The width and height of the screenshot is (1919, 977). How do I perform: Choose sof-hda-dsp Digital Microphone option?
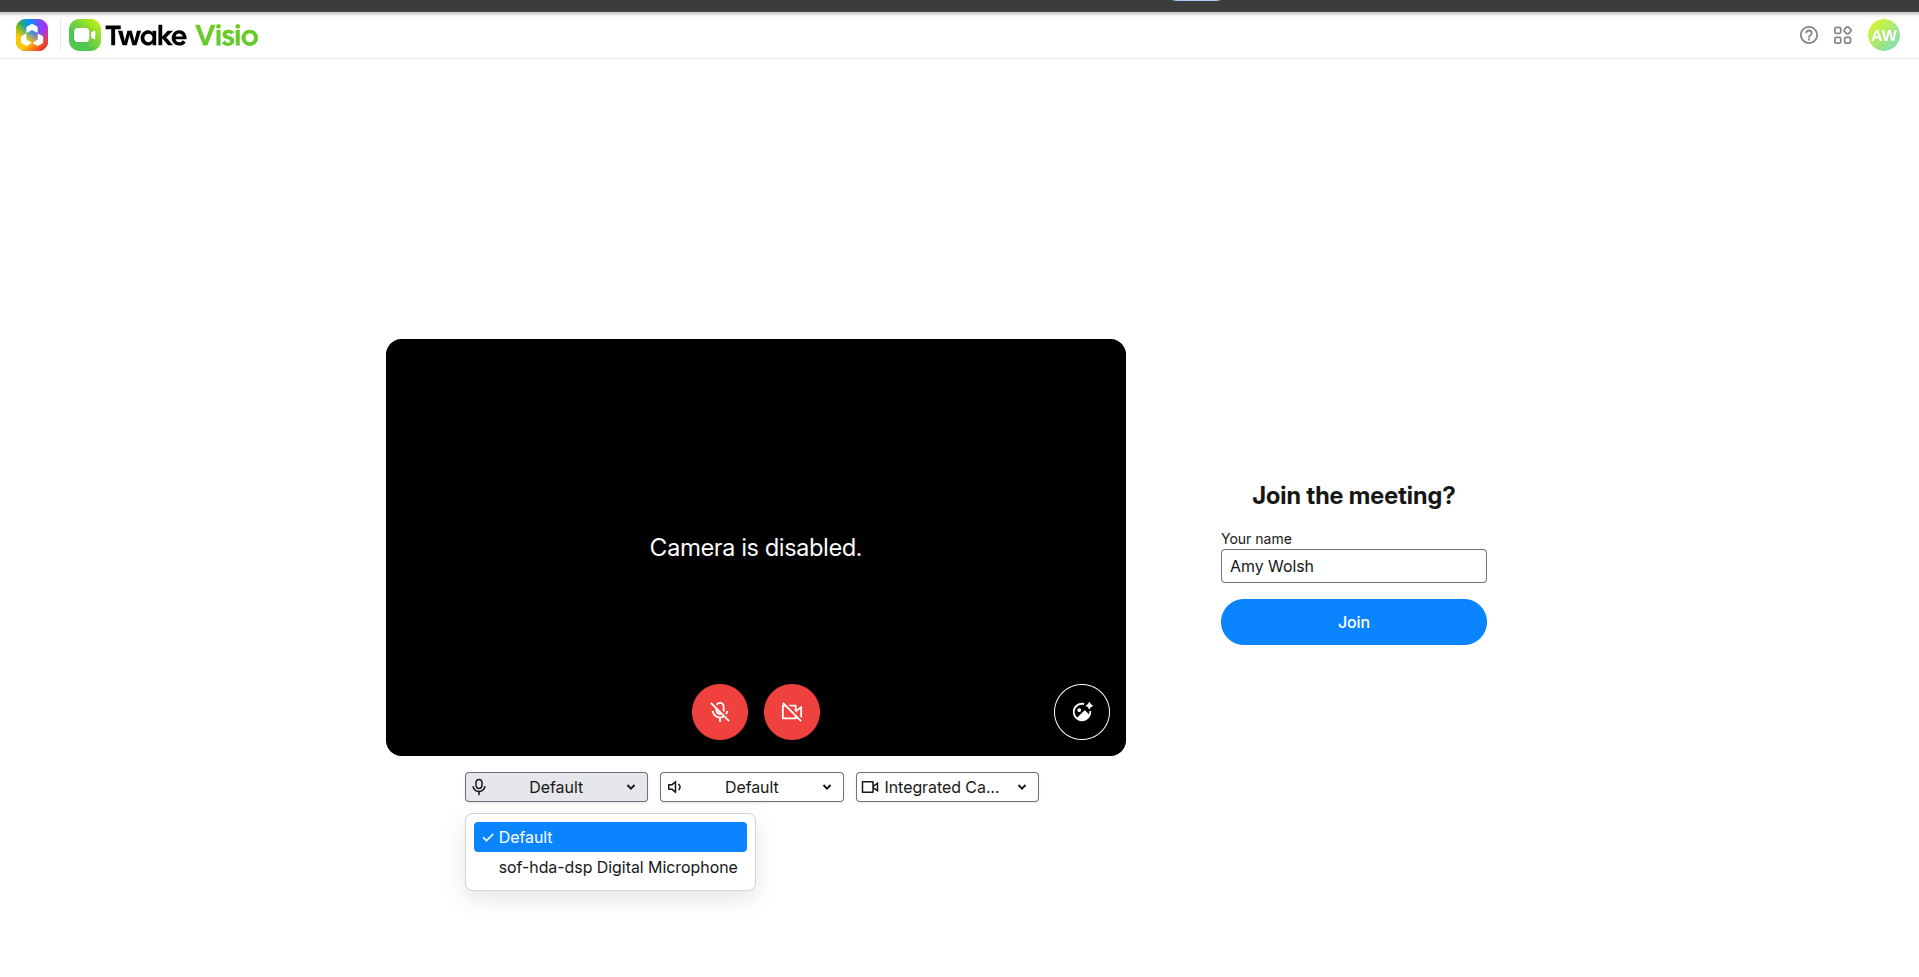point(610,867)
